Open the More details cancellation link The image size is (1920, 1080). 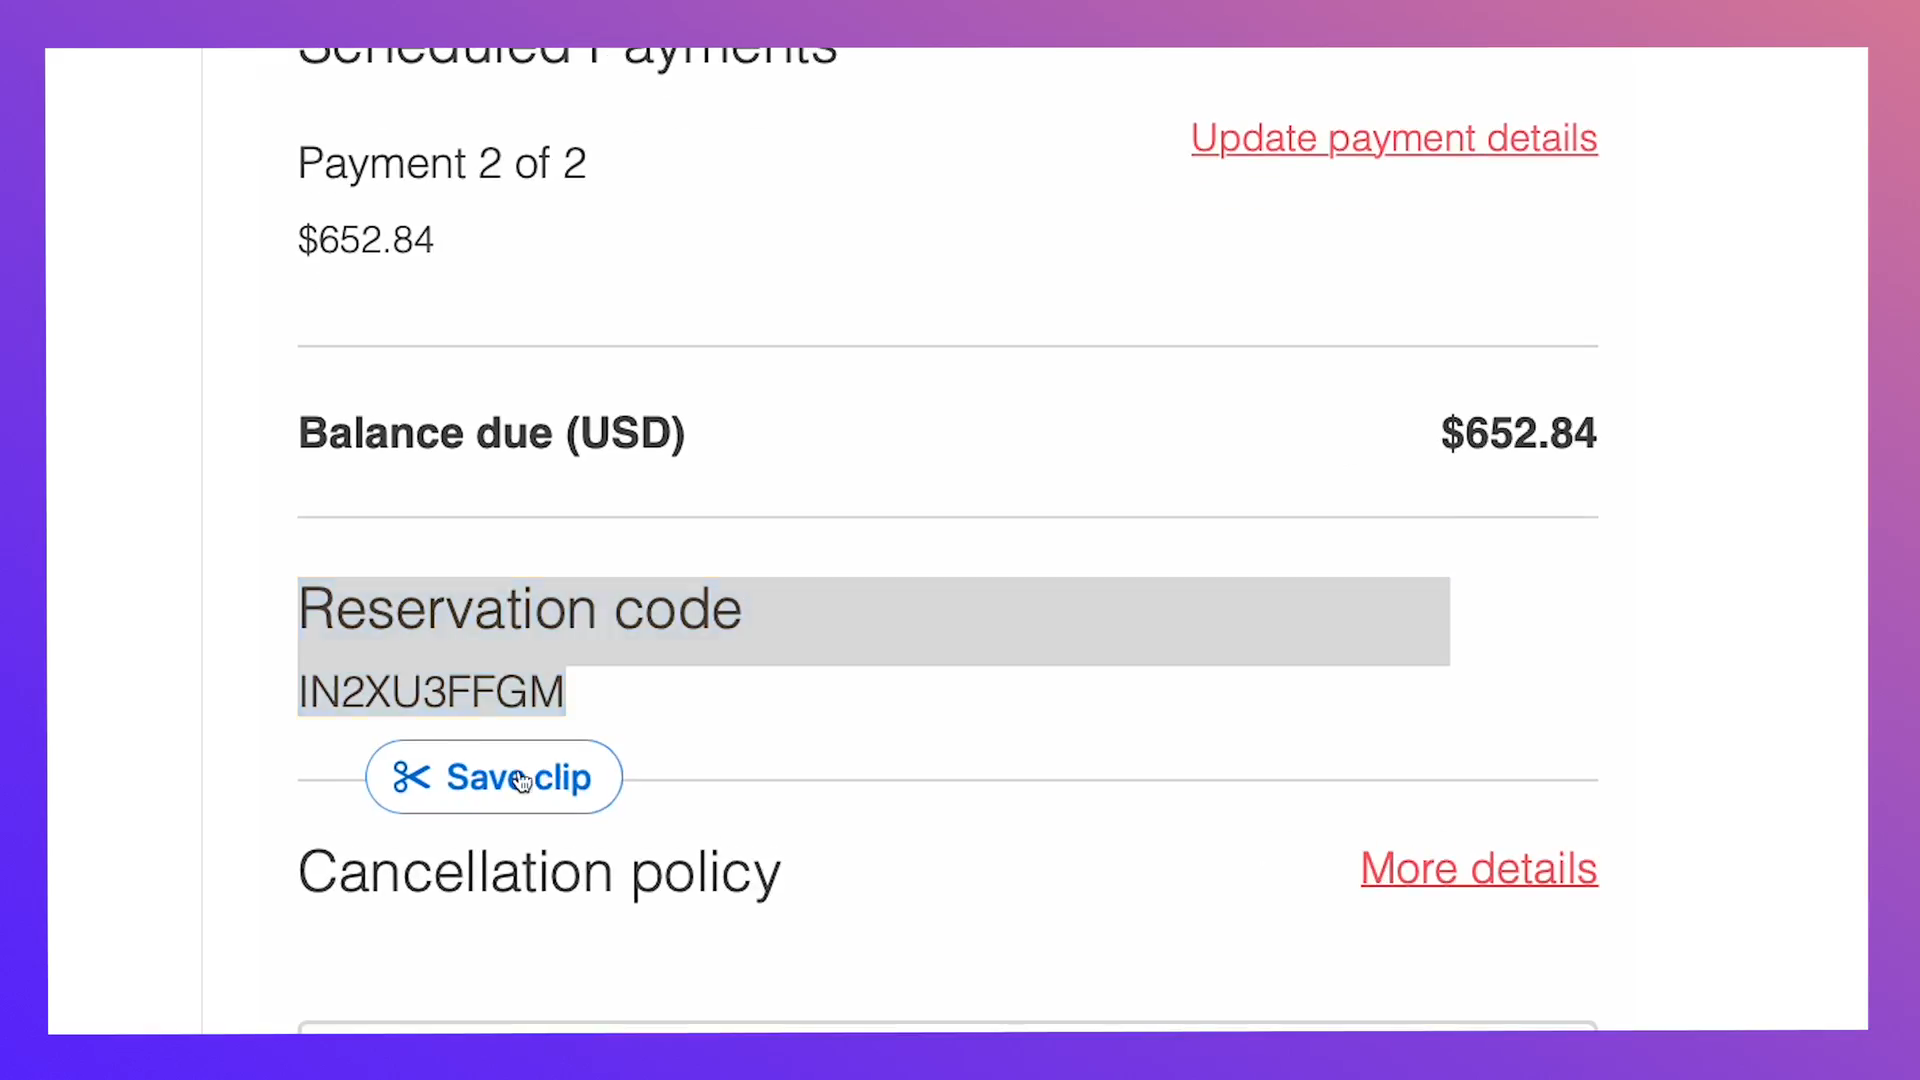tap(1479, 868)
